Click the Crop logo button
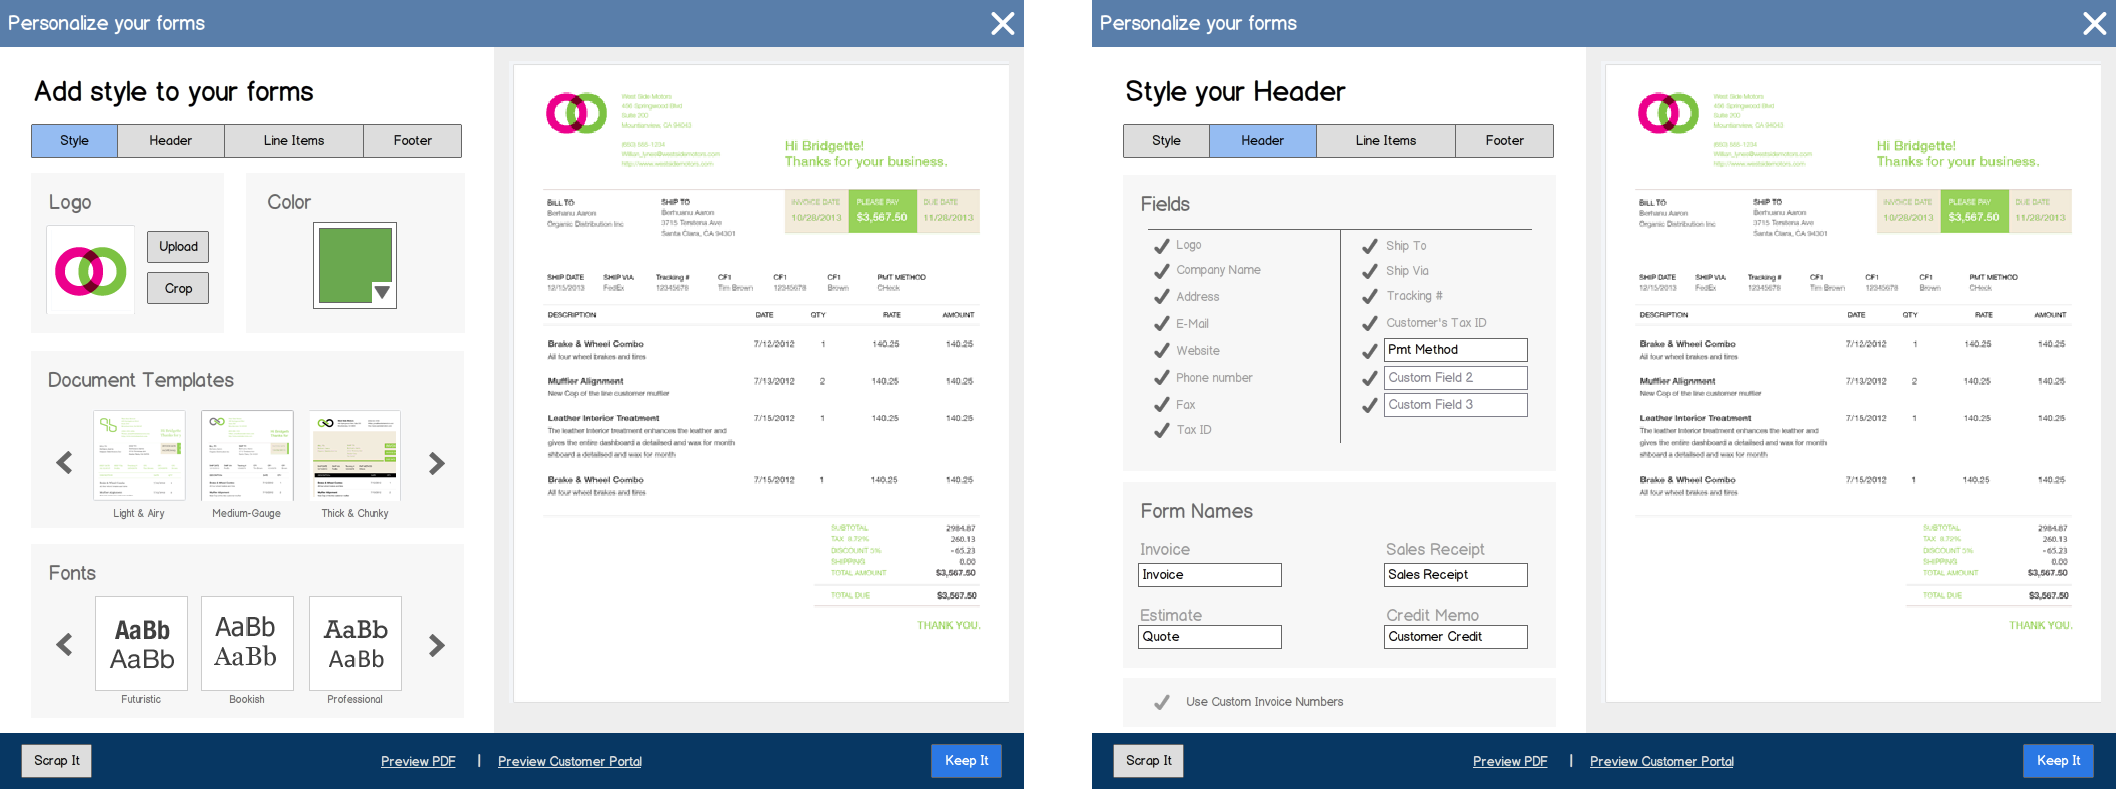2116x789 pixels. pos(178,288)
